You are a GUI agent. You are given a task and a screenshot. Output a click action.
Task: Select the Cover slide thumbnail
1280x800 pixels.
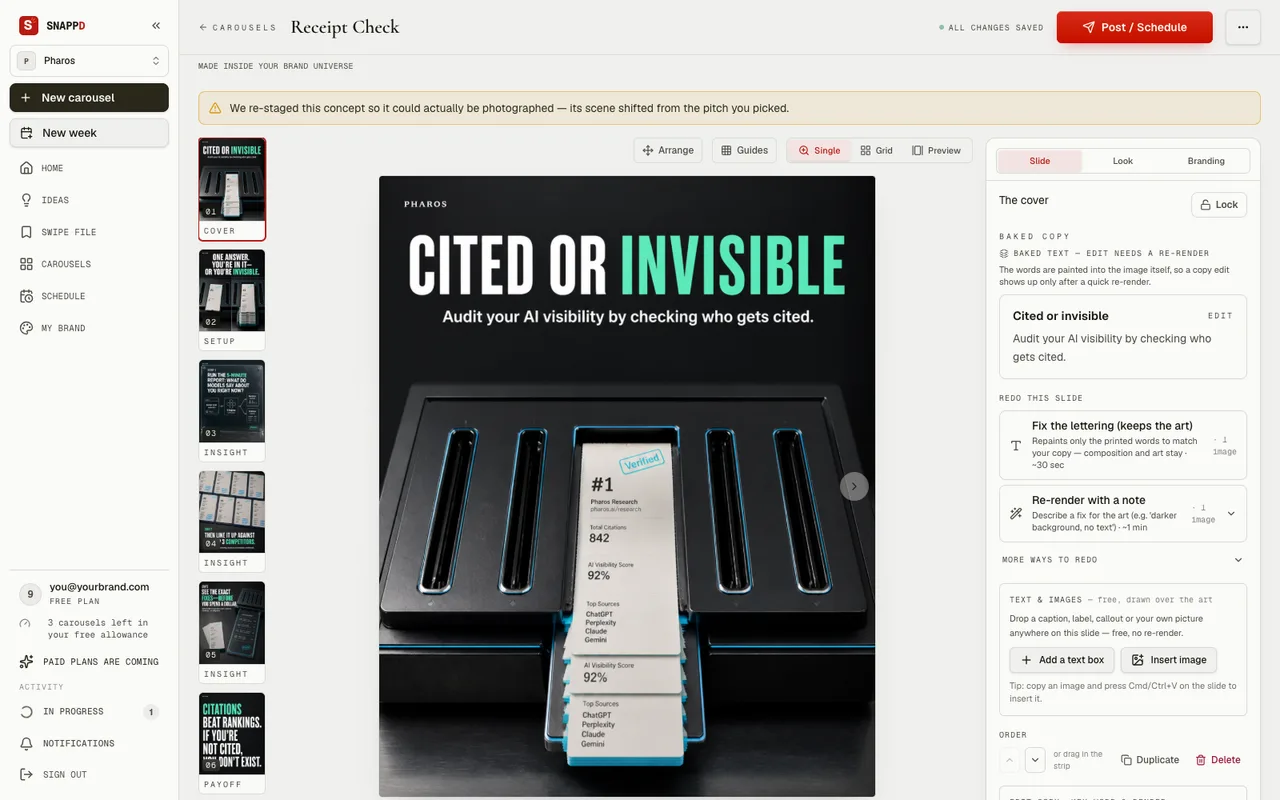click(x=232, y=189)
